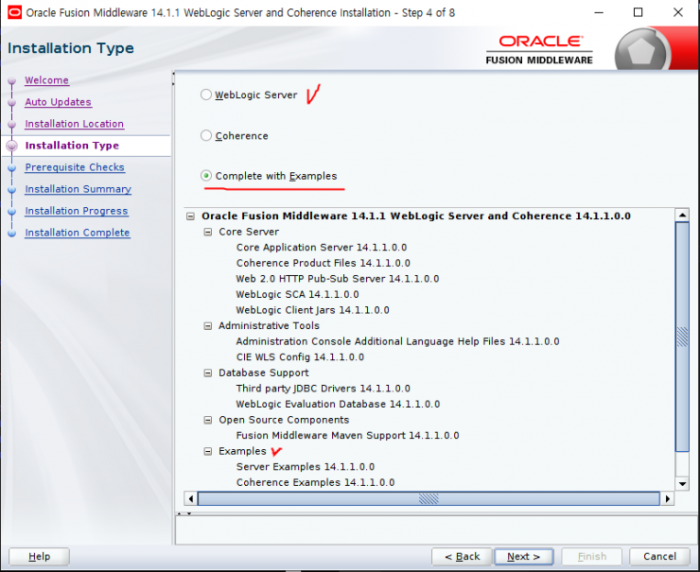Viewport: 700px width, 572px height.
Task: Jump to Prerequisite Checks step
Action: click(x=75, y=167)
